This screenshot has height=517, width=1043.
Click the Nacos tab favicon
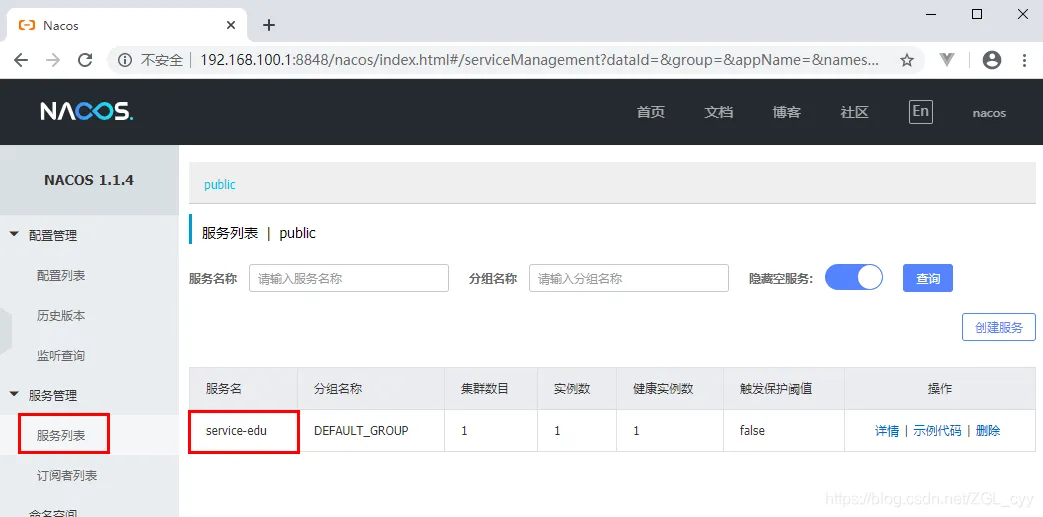point(27,25)
